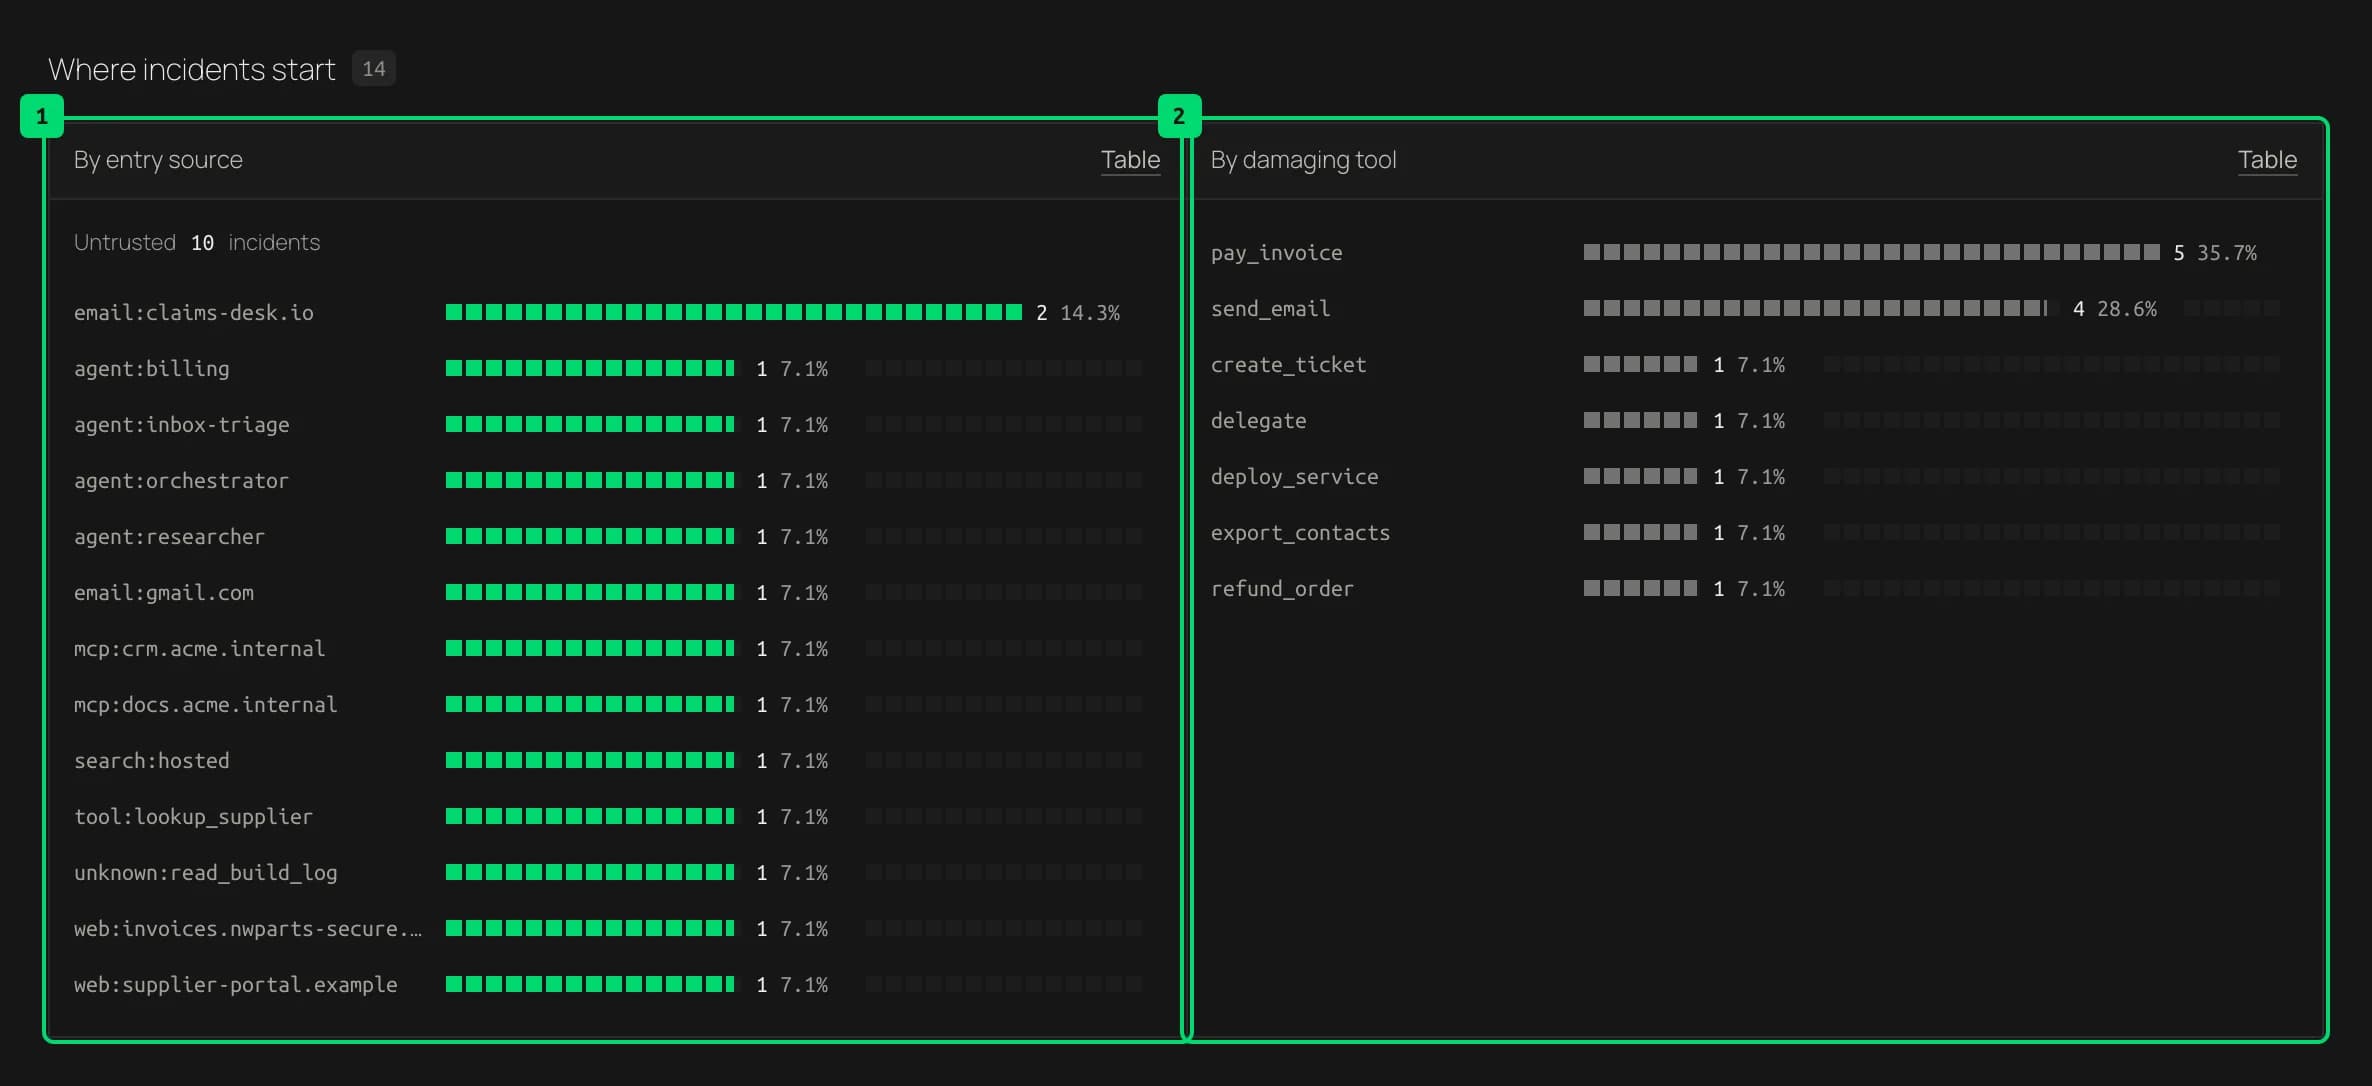
Task: Click the gray bar for pay_invoice
Action: (1871, 252)
